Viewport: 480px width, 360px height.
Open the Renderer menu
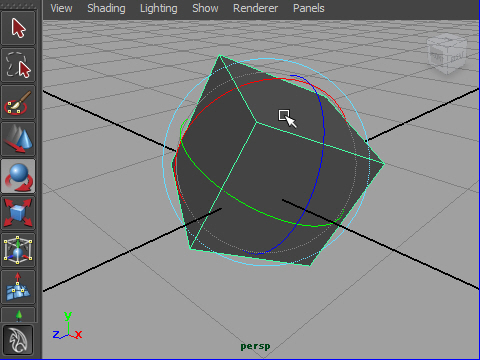tap(255, 8)
